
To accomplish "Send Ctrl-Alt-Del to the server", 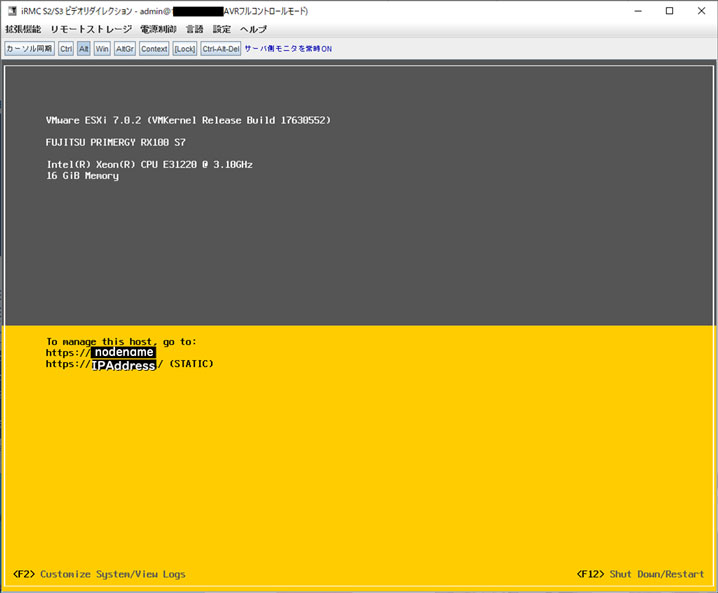I will click(x=221, y=49).
